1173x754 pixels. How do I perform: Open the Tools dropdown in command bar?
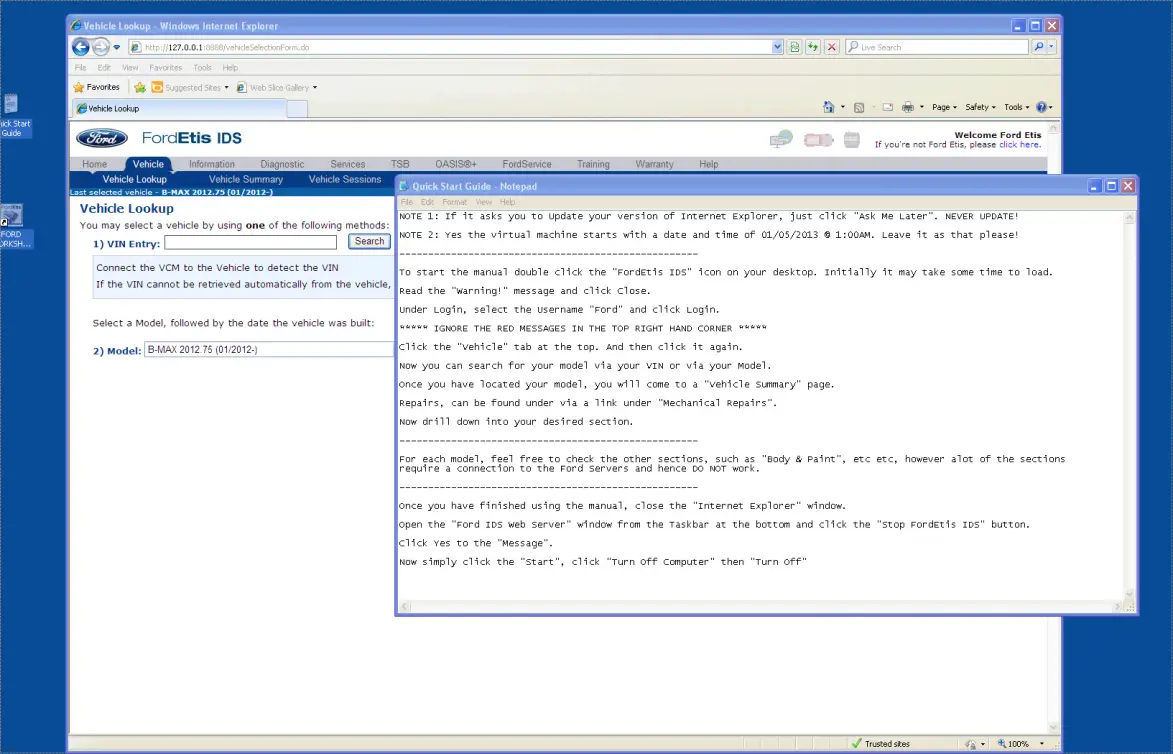click(x=1017, y=107)
